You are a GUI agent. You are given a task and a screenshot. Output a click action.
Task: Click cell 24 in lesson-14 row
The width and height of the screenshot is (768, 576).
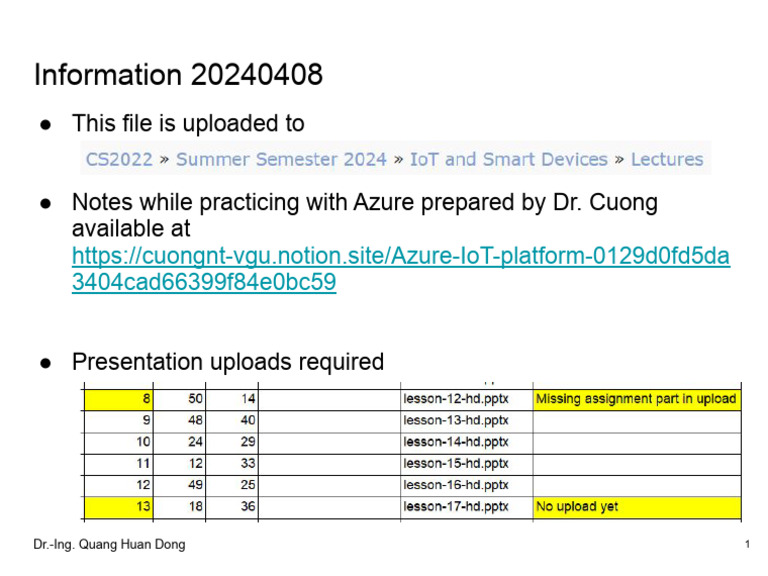[179, 442]
